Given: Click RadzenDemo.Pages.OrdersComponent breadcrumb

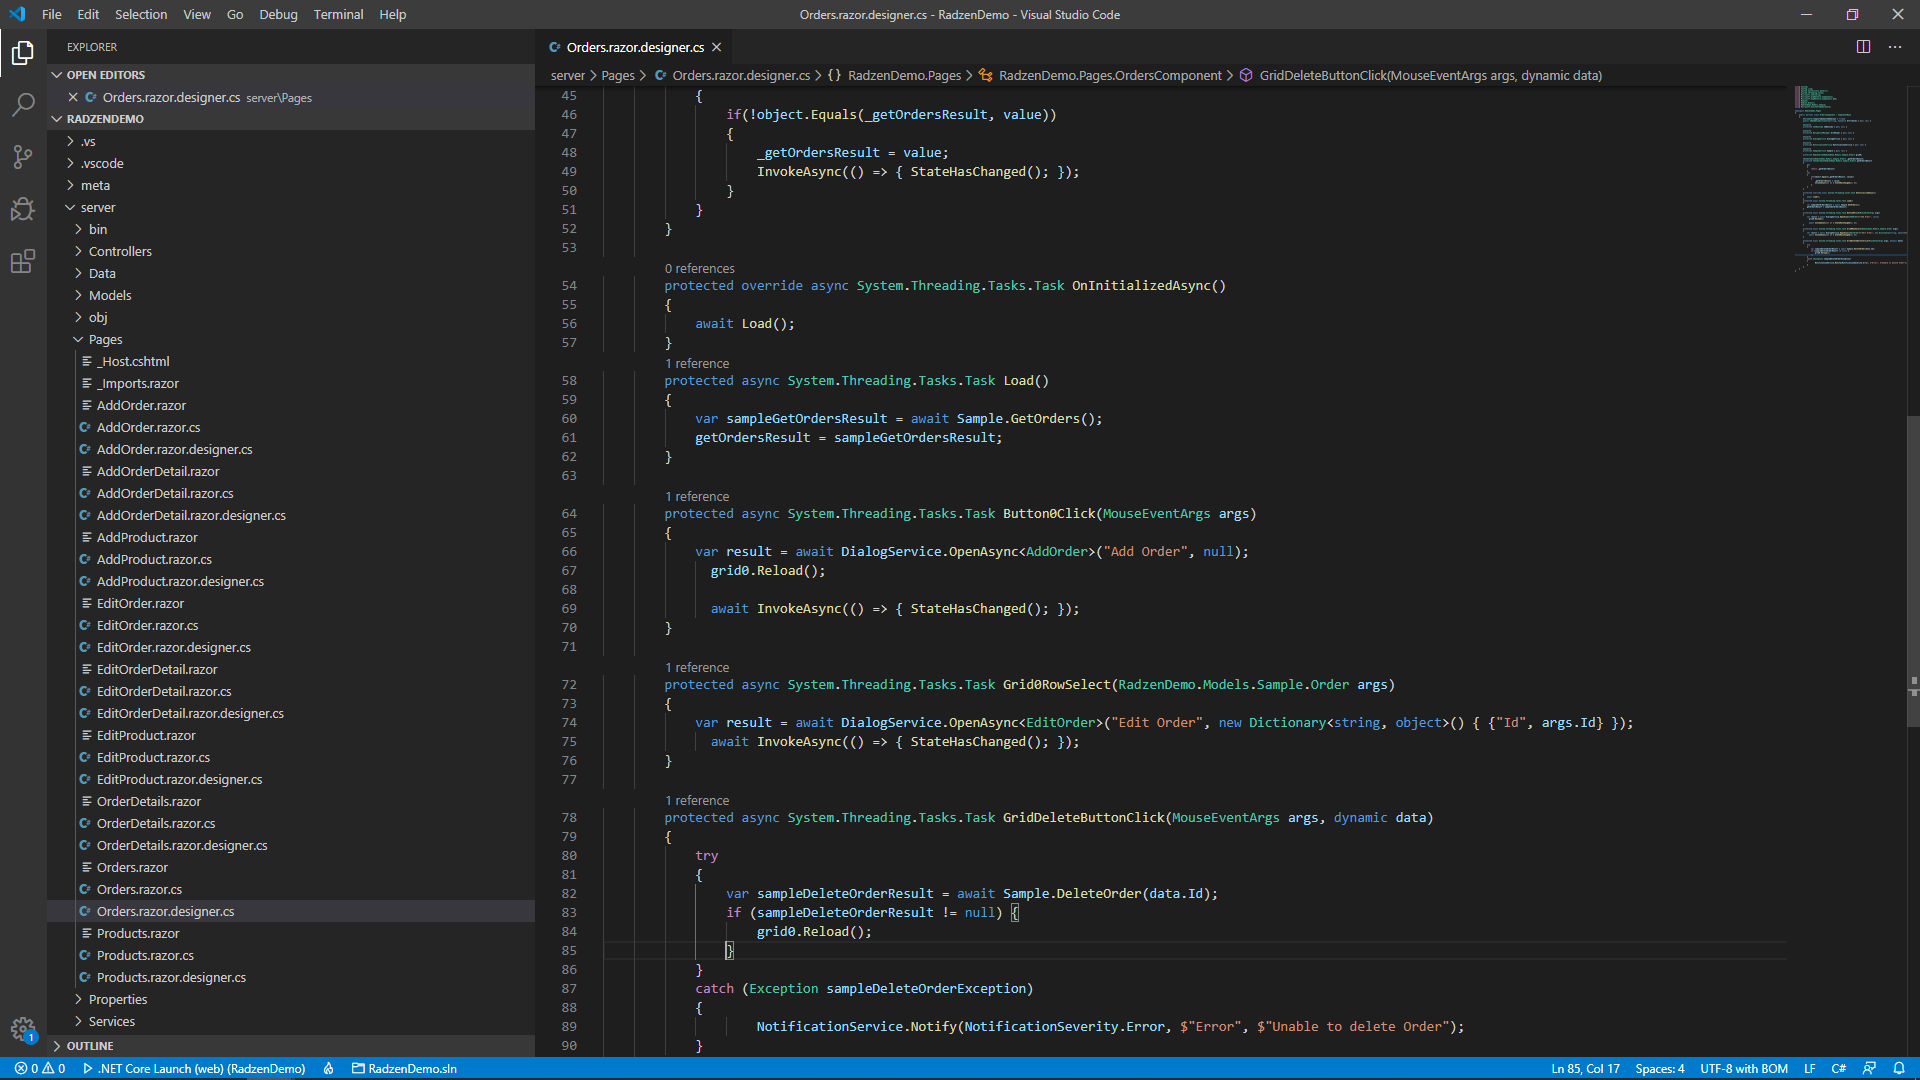Looking at the screenshot, I should pos(1099,75).
